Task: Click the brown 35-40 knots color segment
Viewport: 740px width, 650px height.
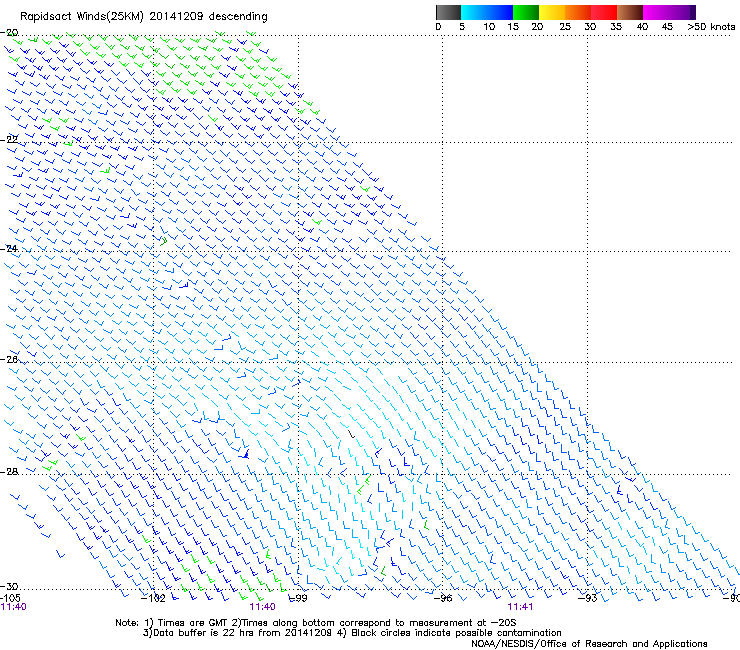Action: pos(630,12)
